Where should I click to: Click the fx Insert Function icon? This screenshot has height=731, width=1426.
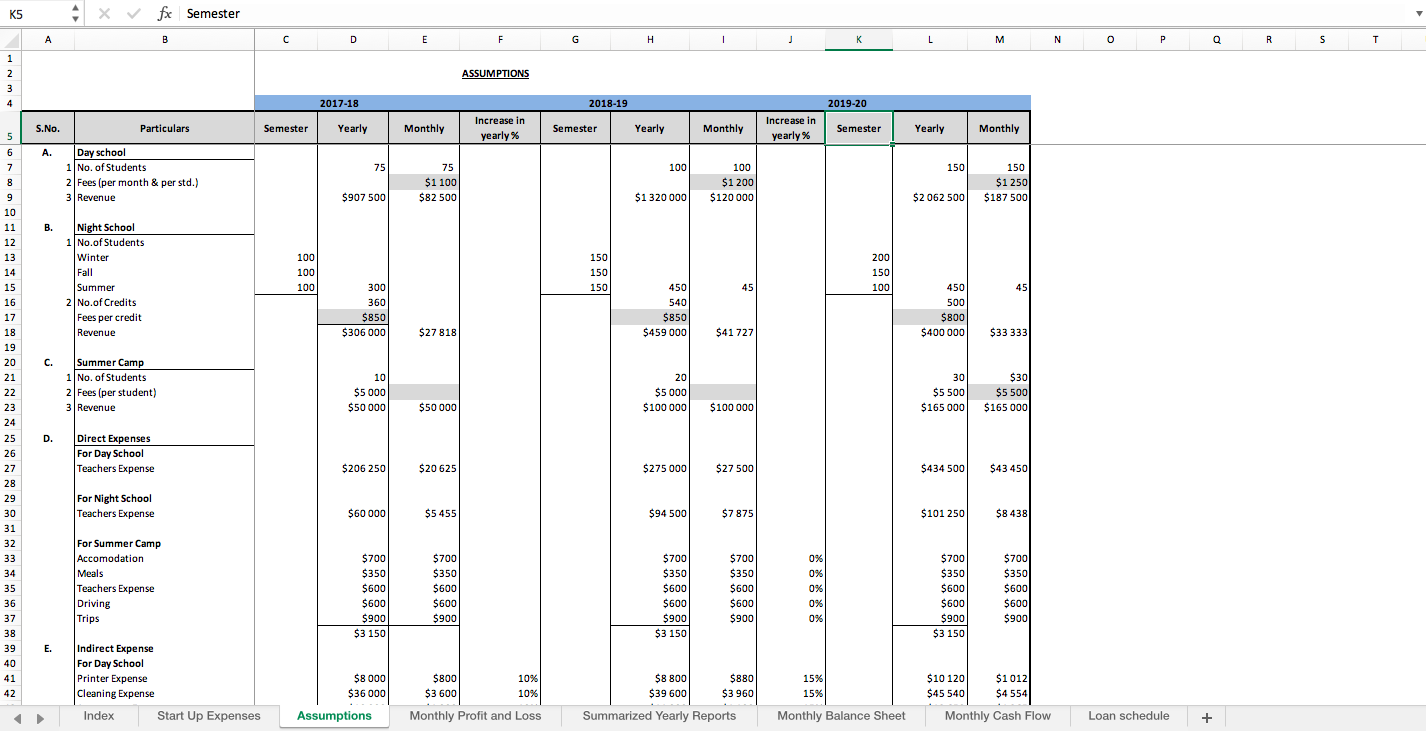click(x=166, y=13)
